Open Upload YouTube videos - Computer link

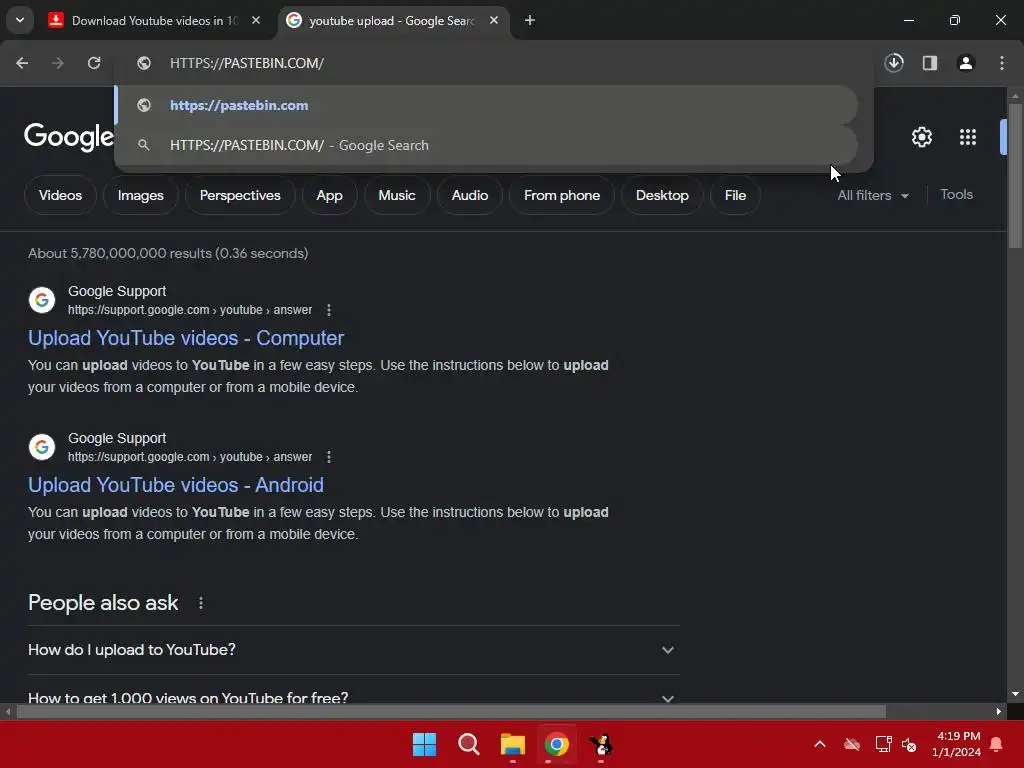pyautogui.click(x=185, y=338)
